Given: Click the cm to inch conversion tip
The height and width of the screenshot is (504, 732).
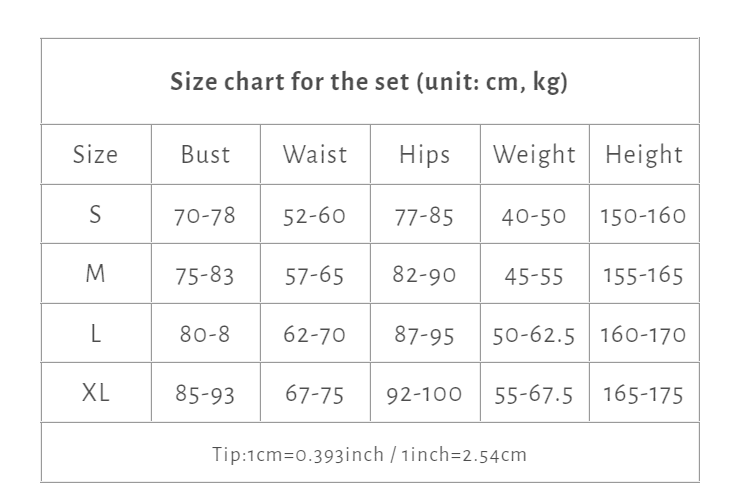Looking at the screenshot, I should [x=369, y=454].
